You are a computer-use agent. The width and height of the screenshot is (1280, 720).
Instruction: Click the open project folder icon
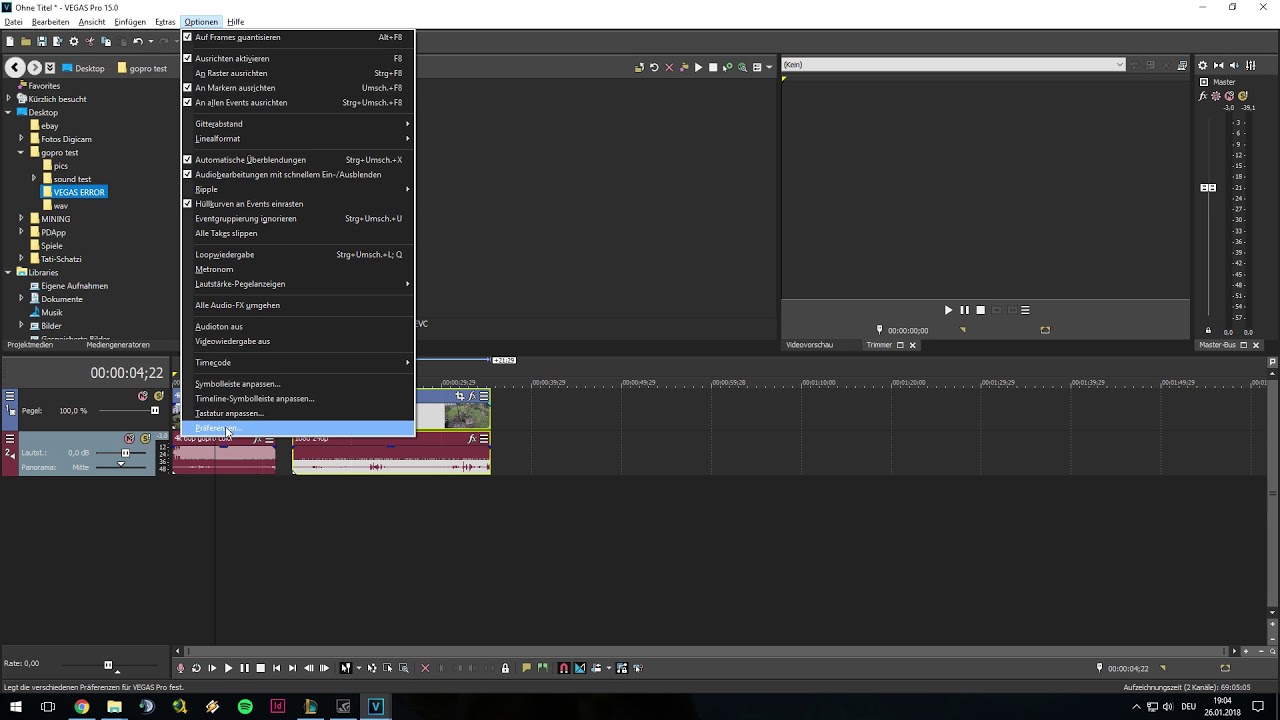[x=26, y=41]
